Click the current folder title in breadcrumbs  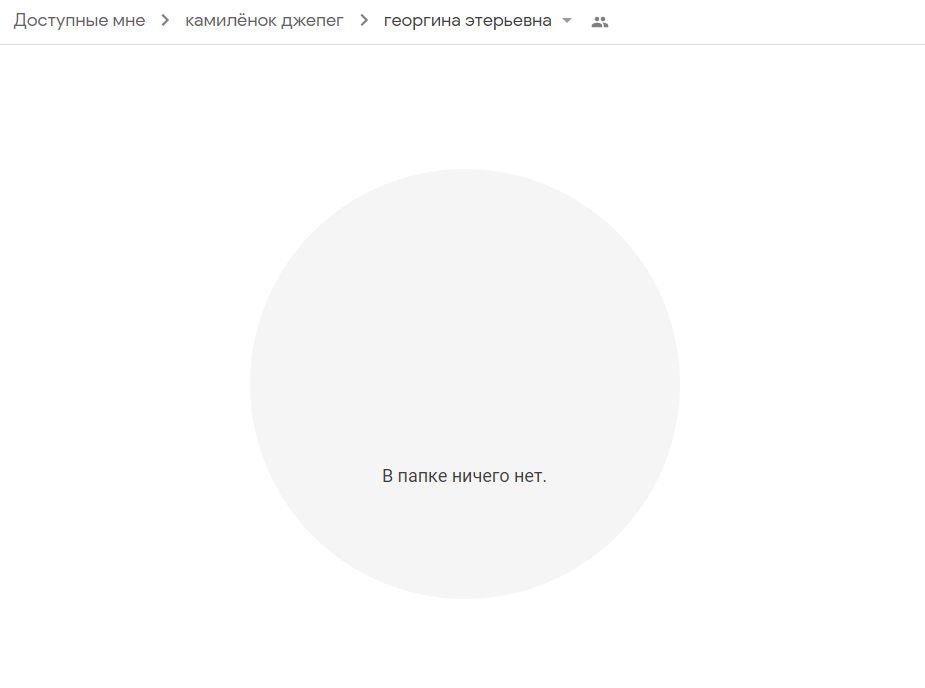pyautogui.click(x=467, y=21)
